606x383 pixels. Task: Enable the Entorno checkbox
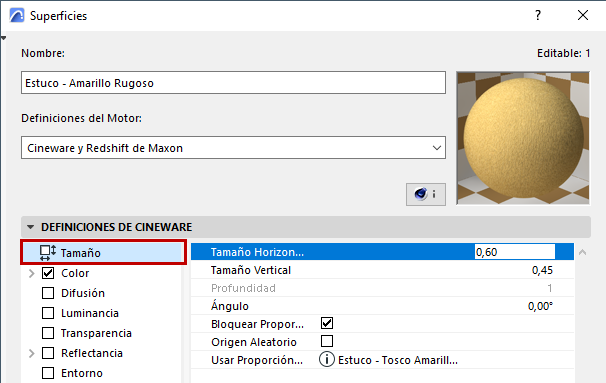coord(48,373)
